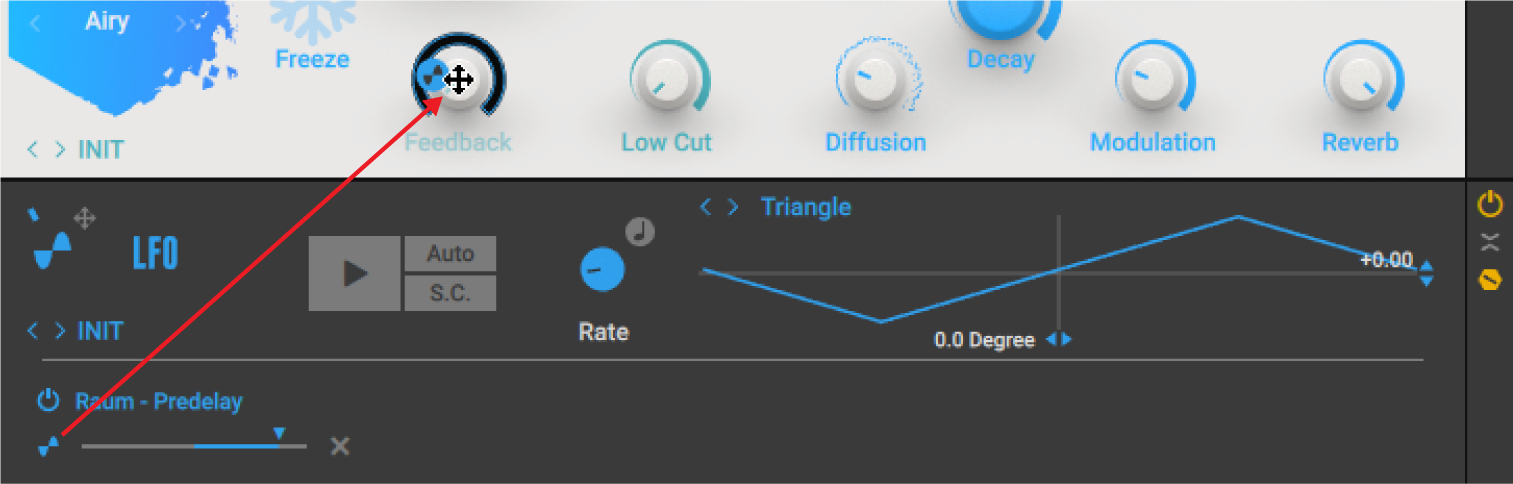Go to previous LFO preset before INIT
This screenshot has width=1513, height=484.
33,331
